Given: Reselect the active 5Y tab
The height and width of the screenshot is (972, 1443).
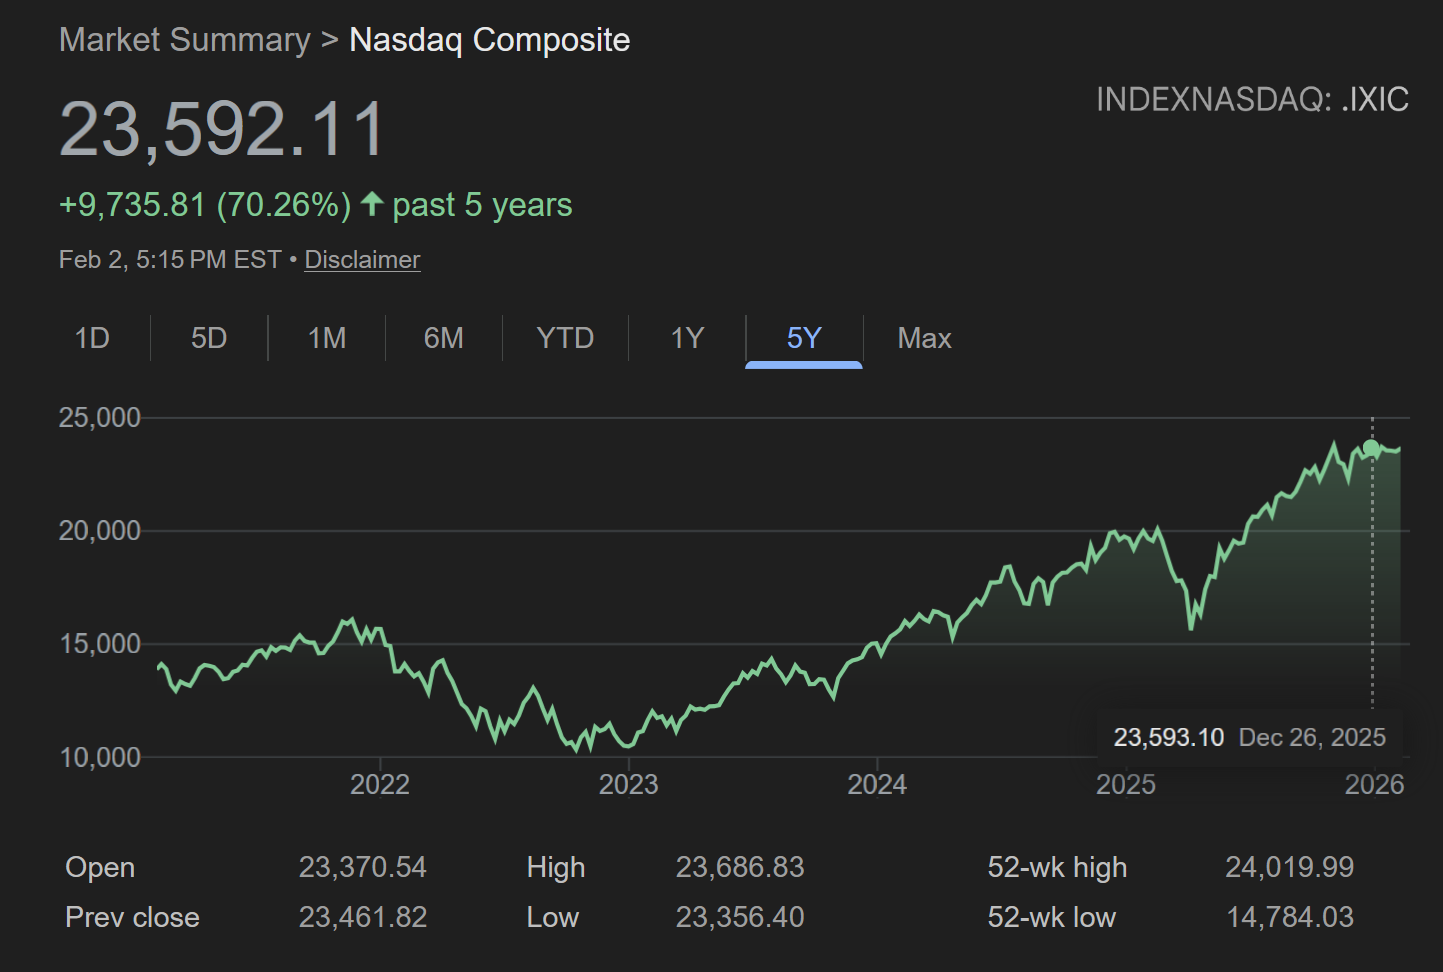Looking at the screenshot, I should [804, 338].
